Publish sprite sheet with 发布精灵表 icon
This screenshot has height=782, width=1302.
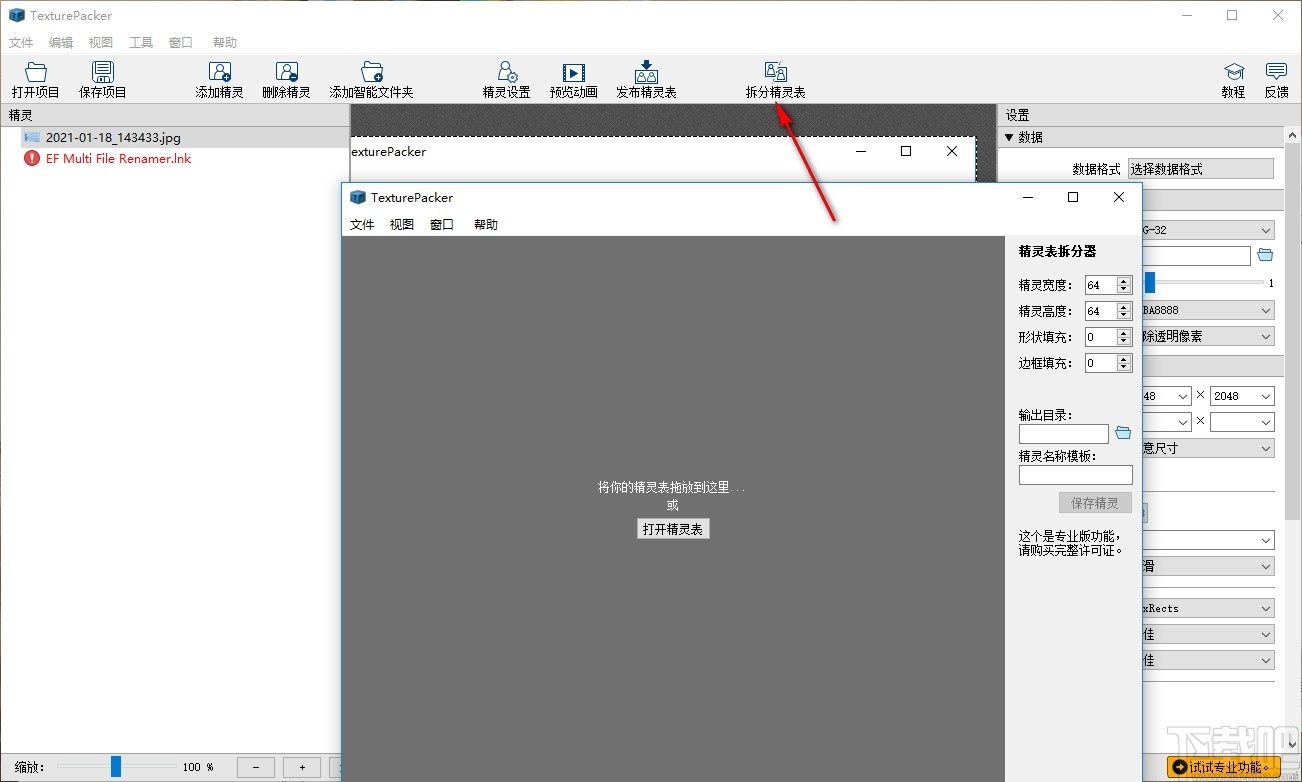[x=646, y=80]
